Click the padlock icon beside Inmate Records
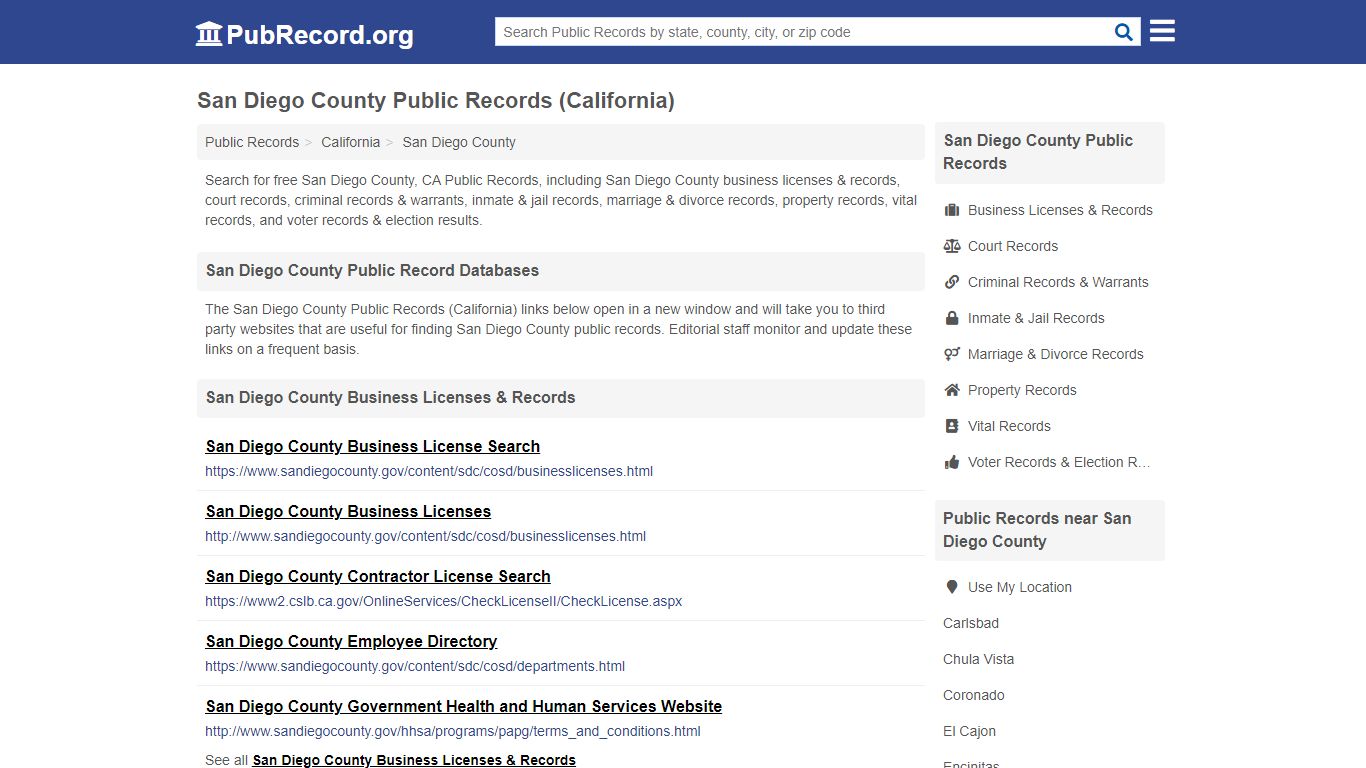 [952, 318]
